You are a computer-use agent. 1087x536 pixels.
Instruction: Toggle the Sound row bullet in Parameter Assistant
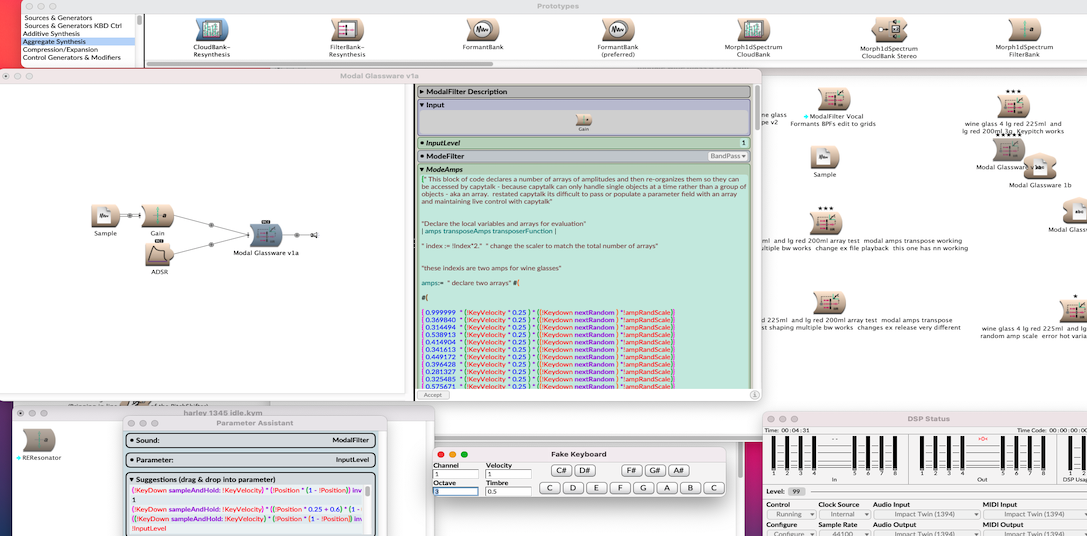pos(132,440)
